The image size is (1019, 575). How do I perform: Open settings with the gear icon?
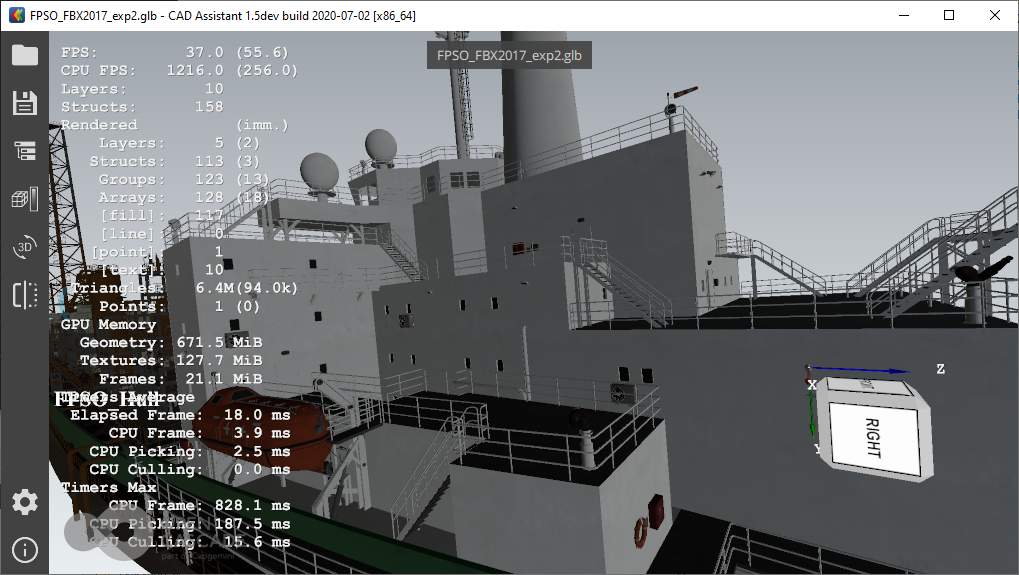pos(24,502)
